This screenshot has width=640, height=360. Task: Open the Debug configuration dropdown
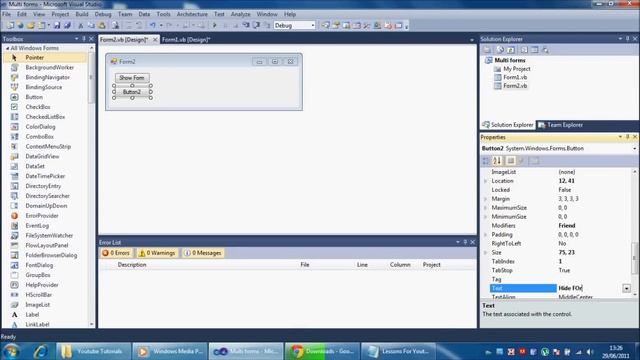pyautogui.click(x=313, y=25)
